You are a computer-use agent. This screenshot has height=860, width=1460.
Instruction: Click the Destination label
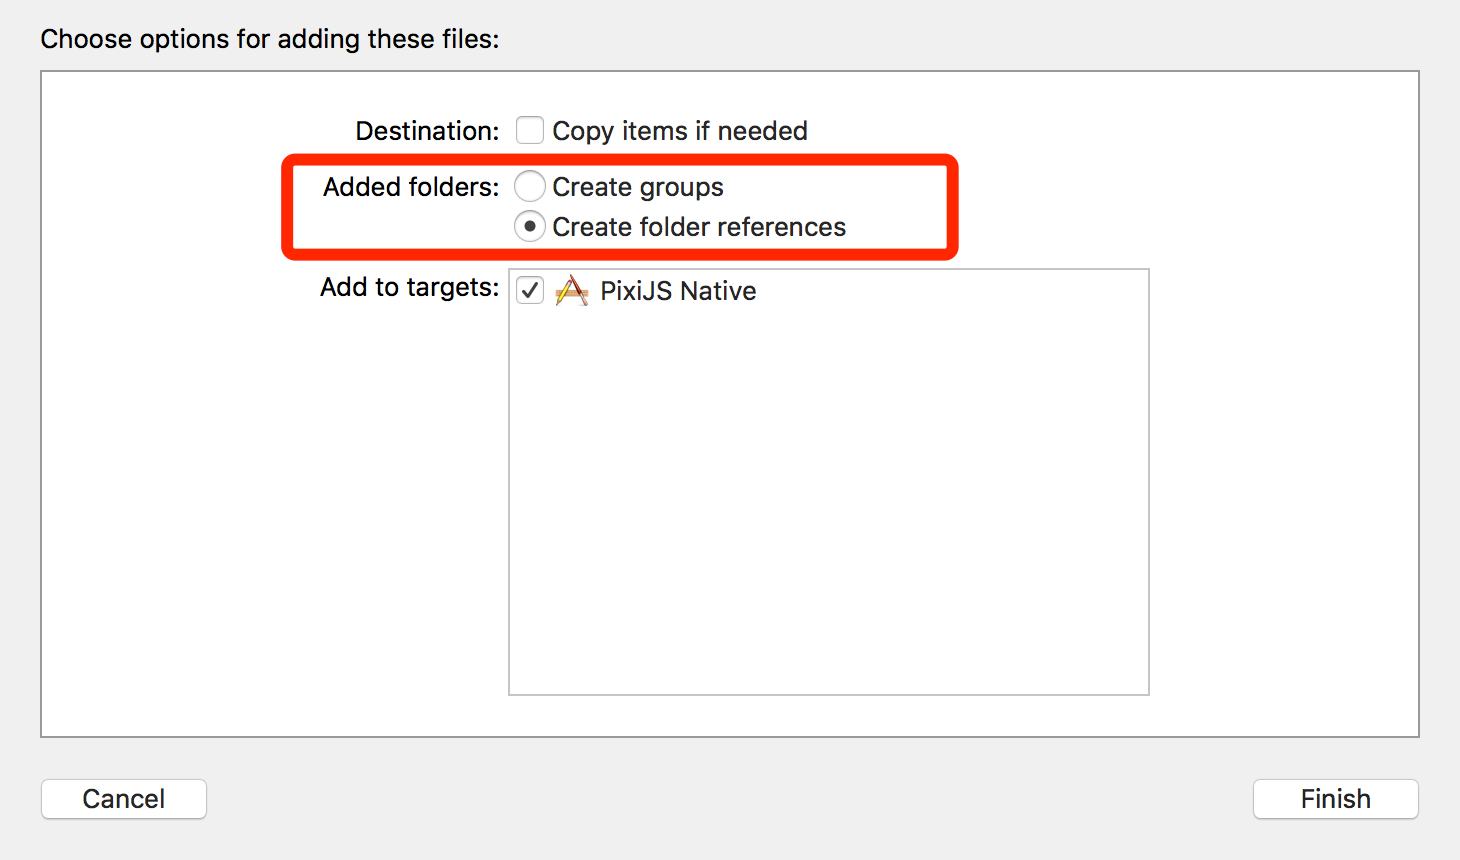point(428,131)
